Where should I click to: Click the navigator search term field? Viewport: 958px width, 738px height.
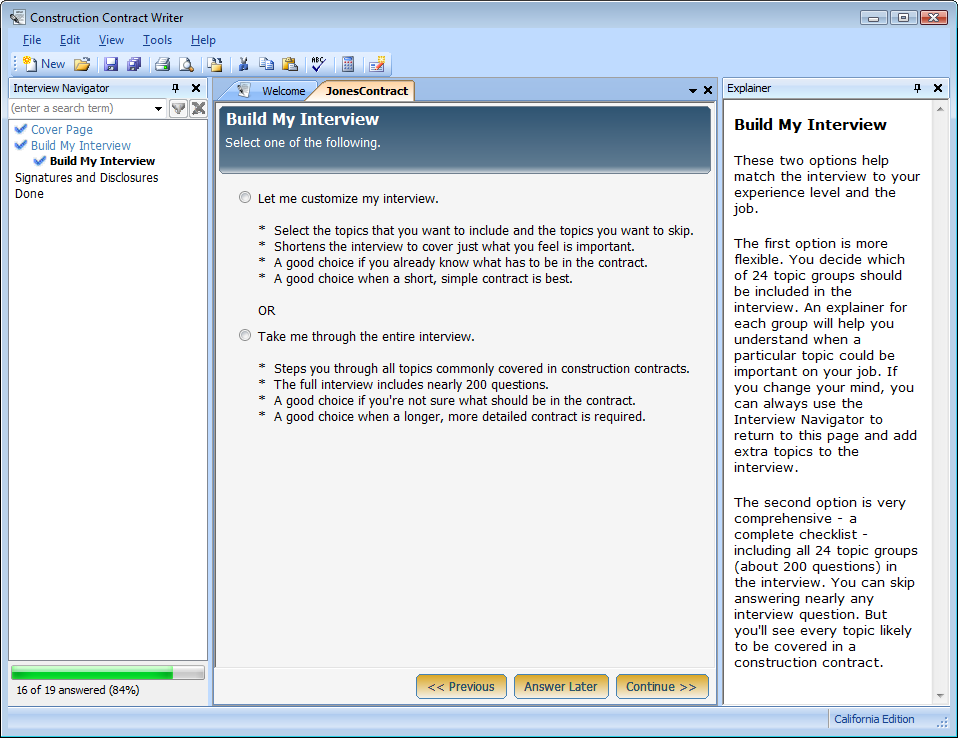click(x=81, y=109)
